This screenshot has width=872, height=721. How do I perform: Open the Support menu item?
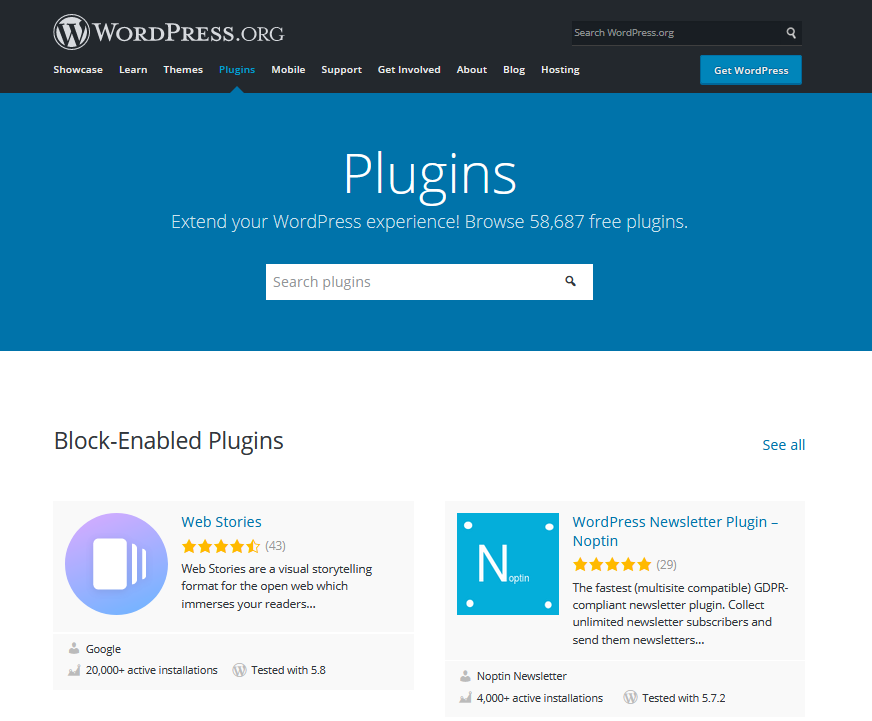pos(341,70)
